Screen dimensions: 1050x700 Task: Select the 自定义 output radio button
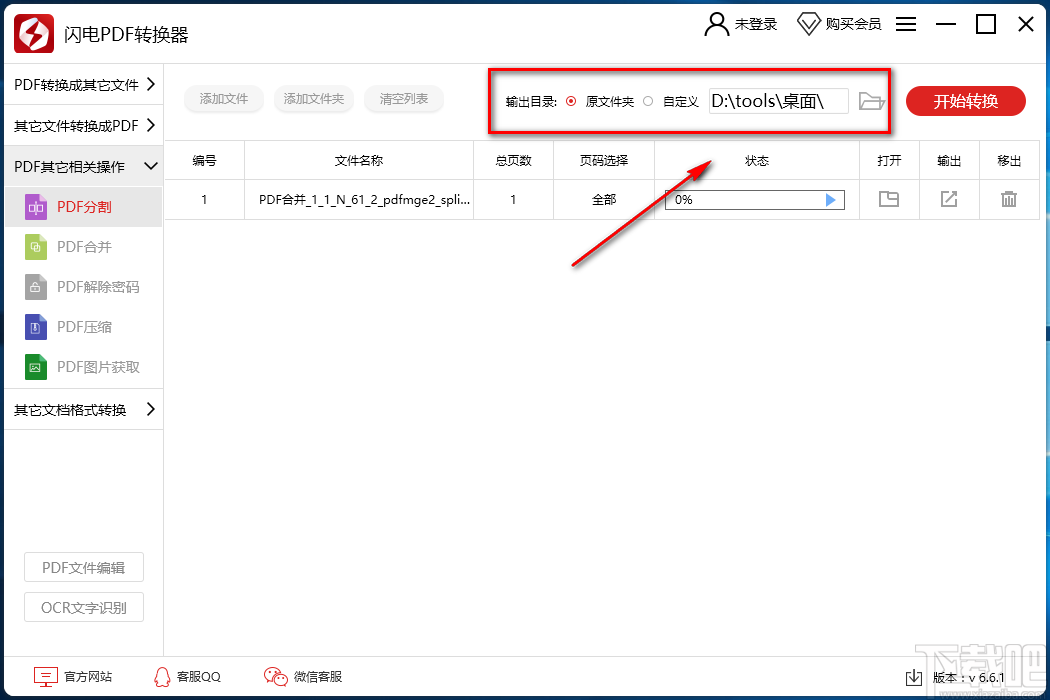point(647,100)
